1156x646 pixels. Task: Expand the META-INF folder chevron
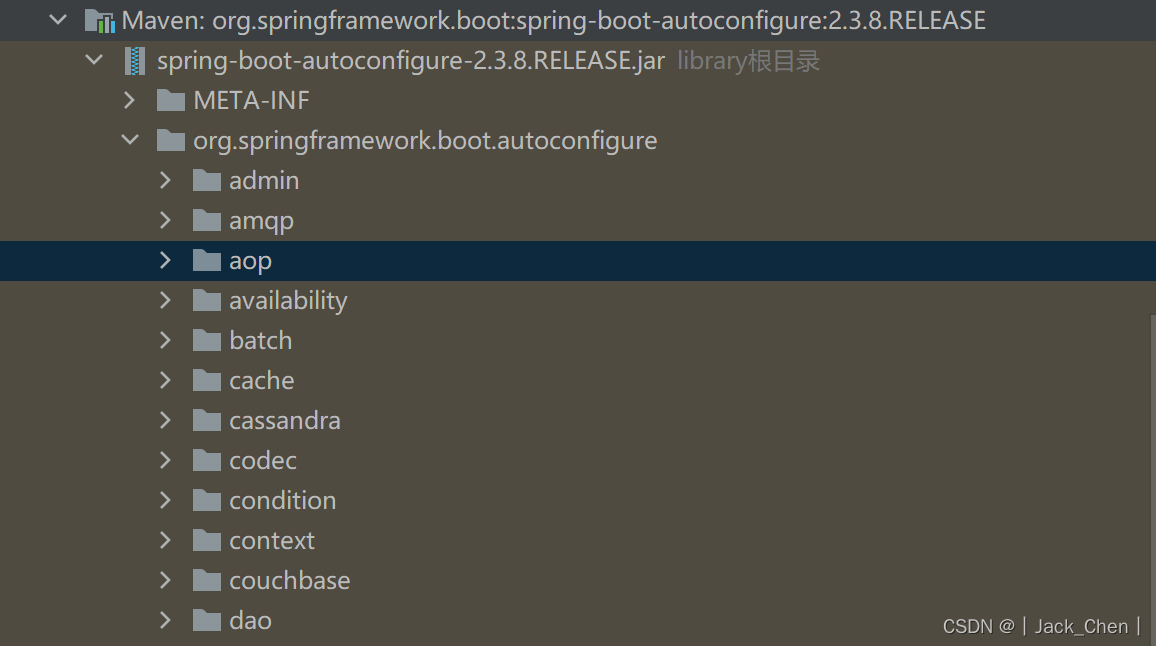(130, 100)
